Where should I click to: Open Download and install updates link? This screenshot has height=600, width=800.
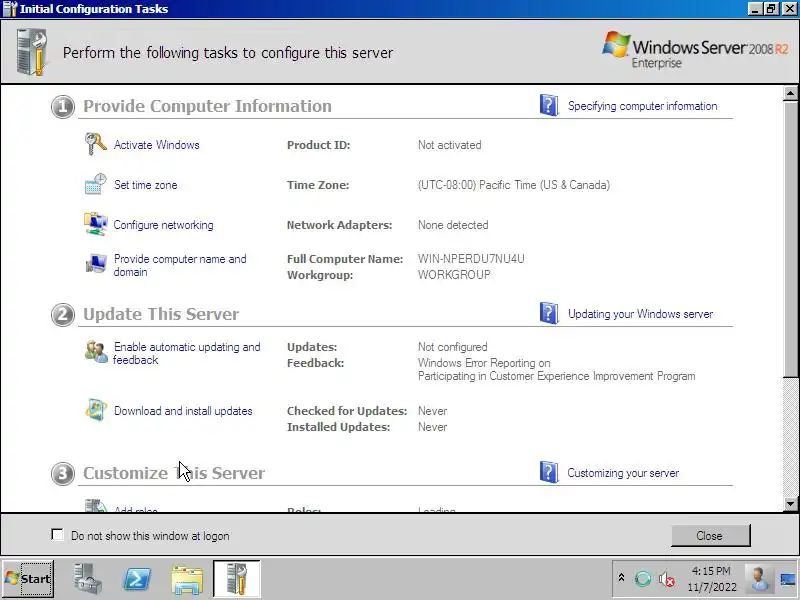(x=183, y=411)
